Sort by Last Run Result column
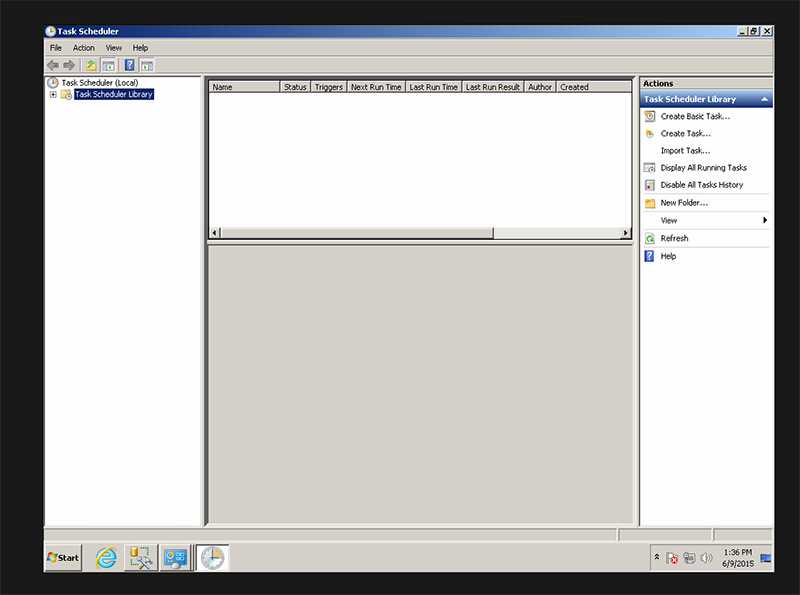Screen dimensions: 800x595 [x=493, y=87]
